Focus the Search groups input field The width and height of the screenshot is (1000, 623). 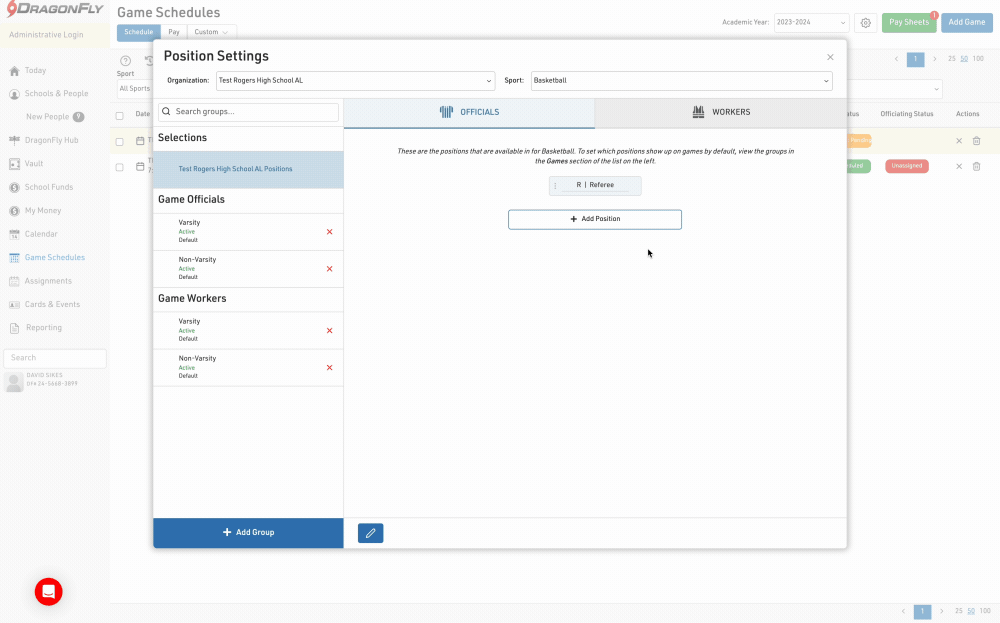tap(248, 112)
